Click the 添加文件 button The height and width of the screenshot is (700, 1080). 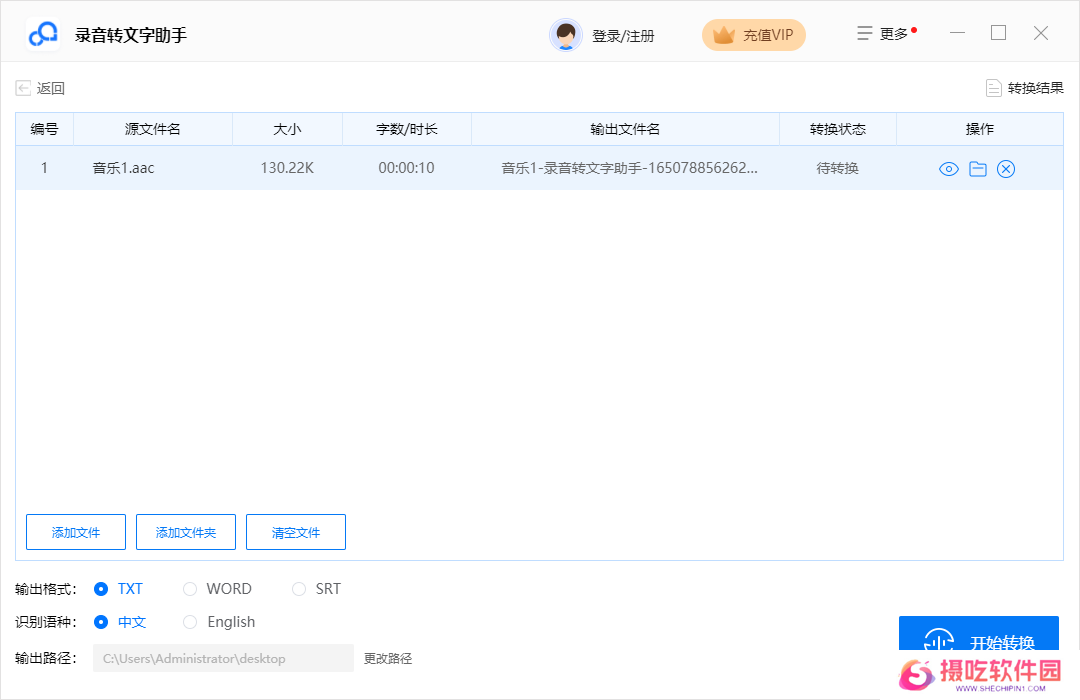pos(76,532)
